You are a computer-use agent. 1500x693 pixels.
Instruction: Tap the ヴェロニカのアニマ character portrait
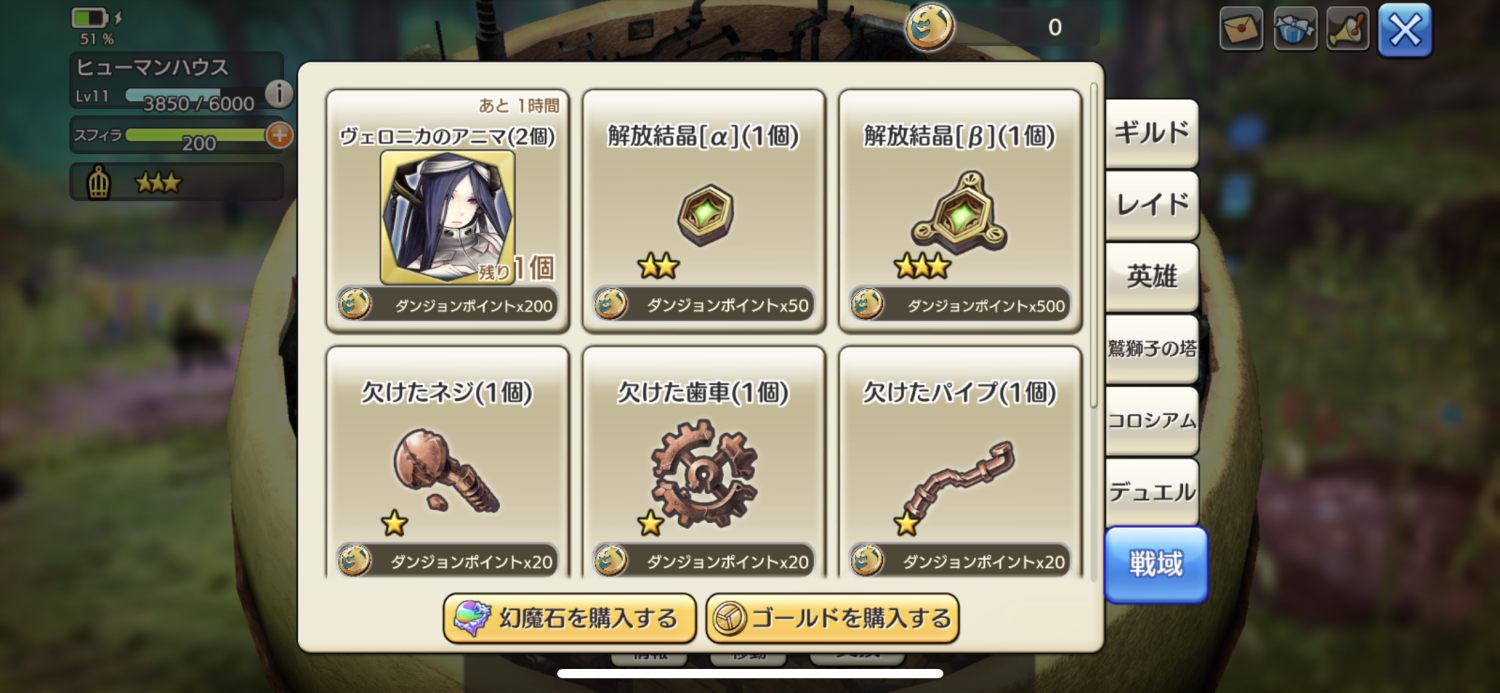tap(448, 217)
